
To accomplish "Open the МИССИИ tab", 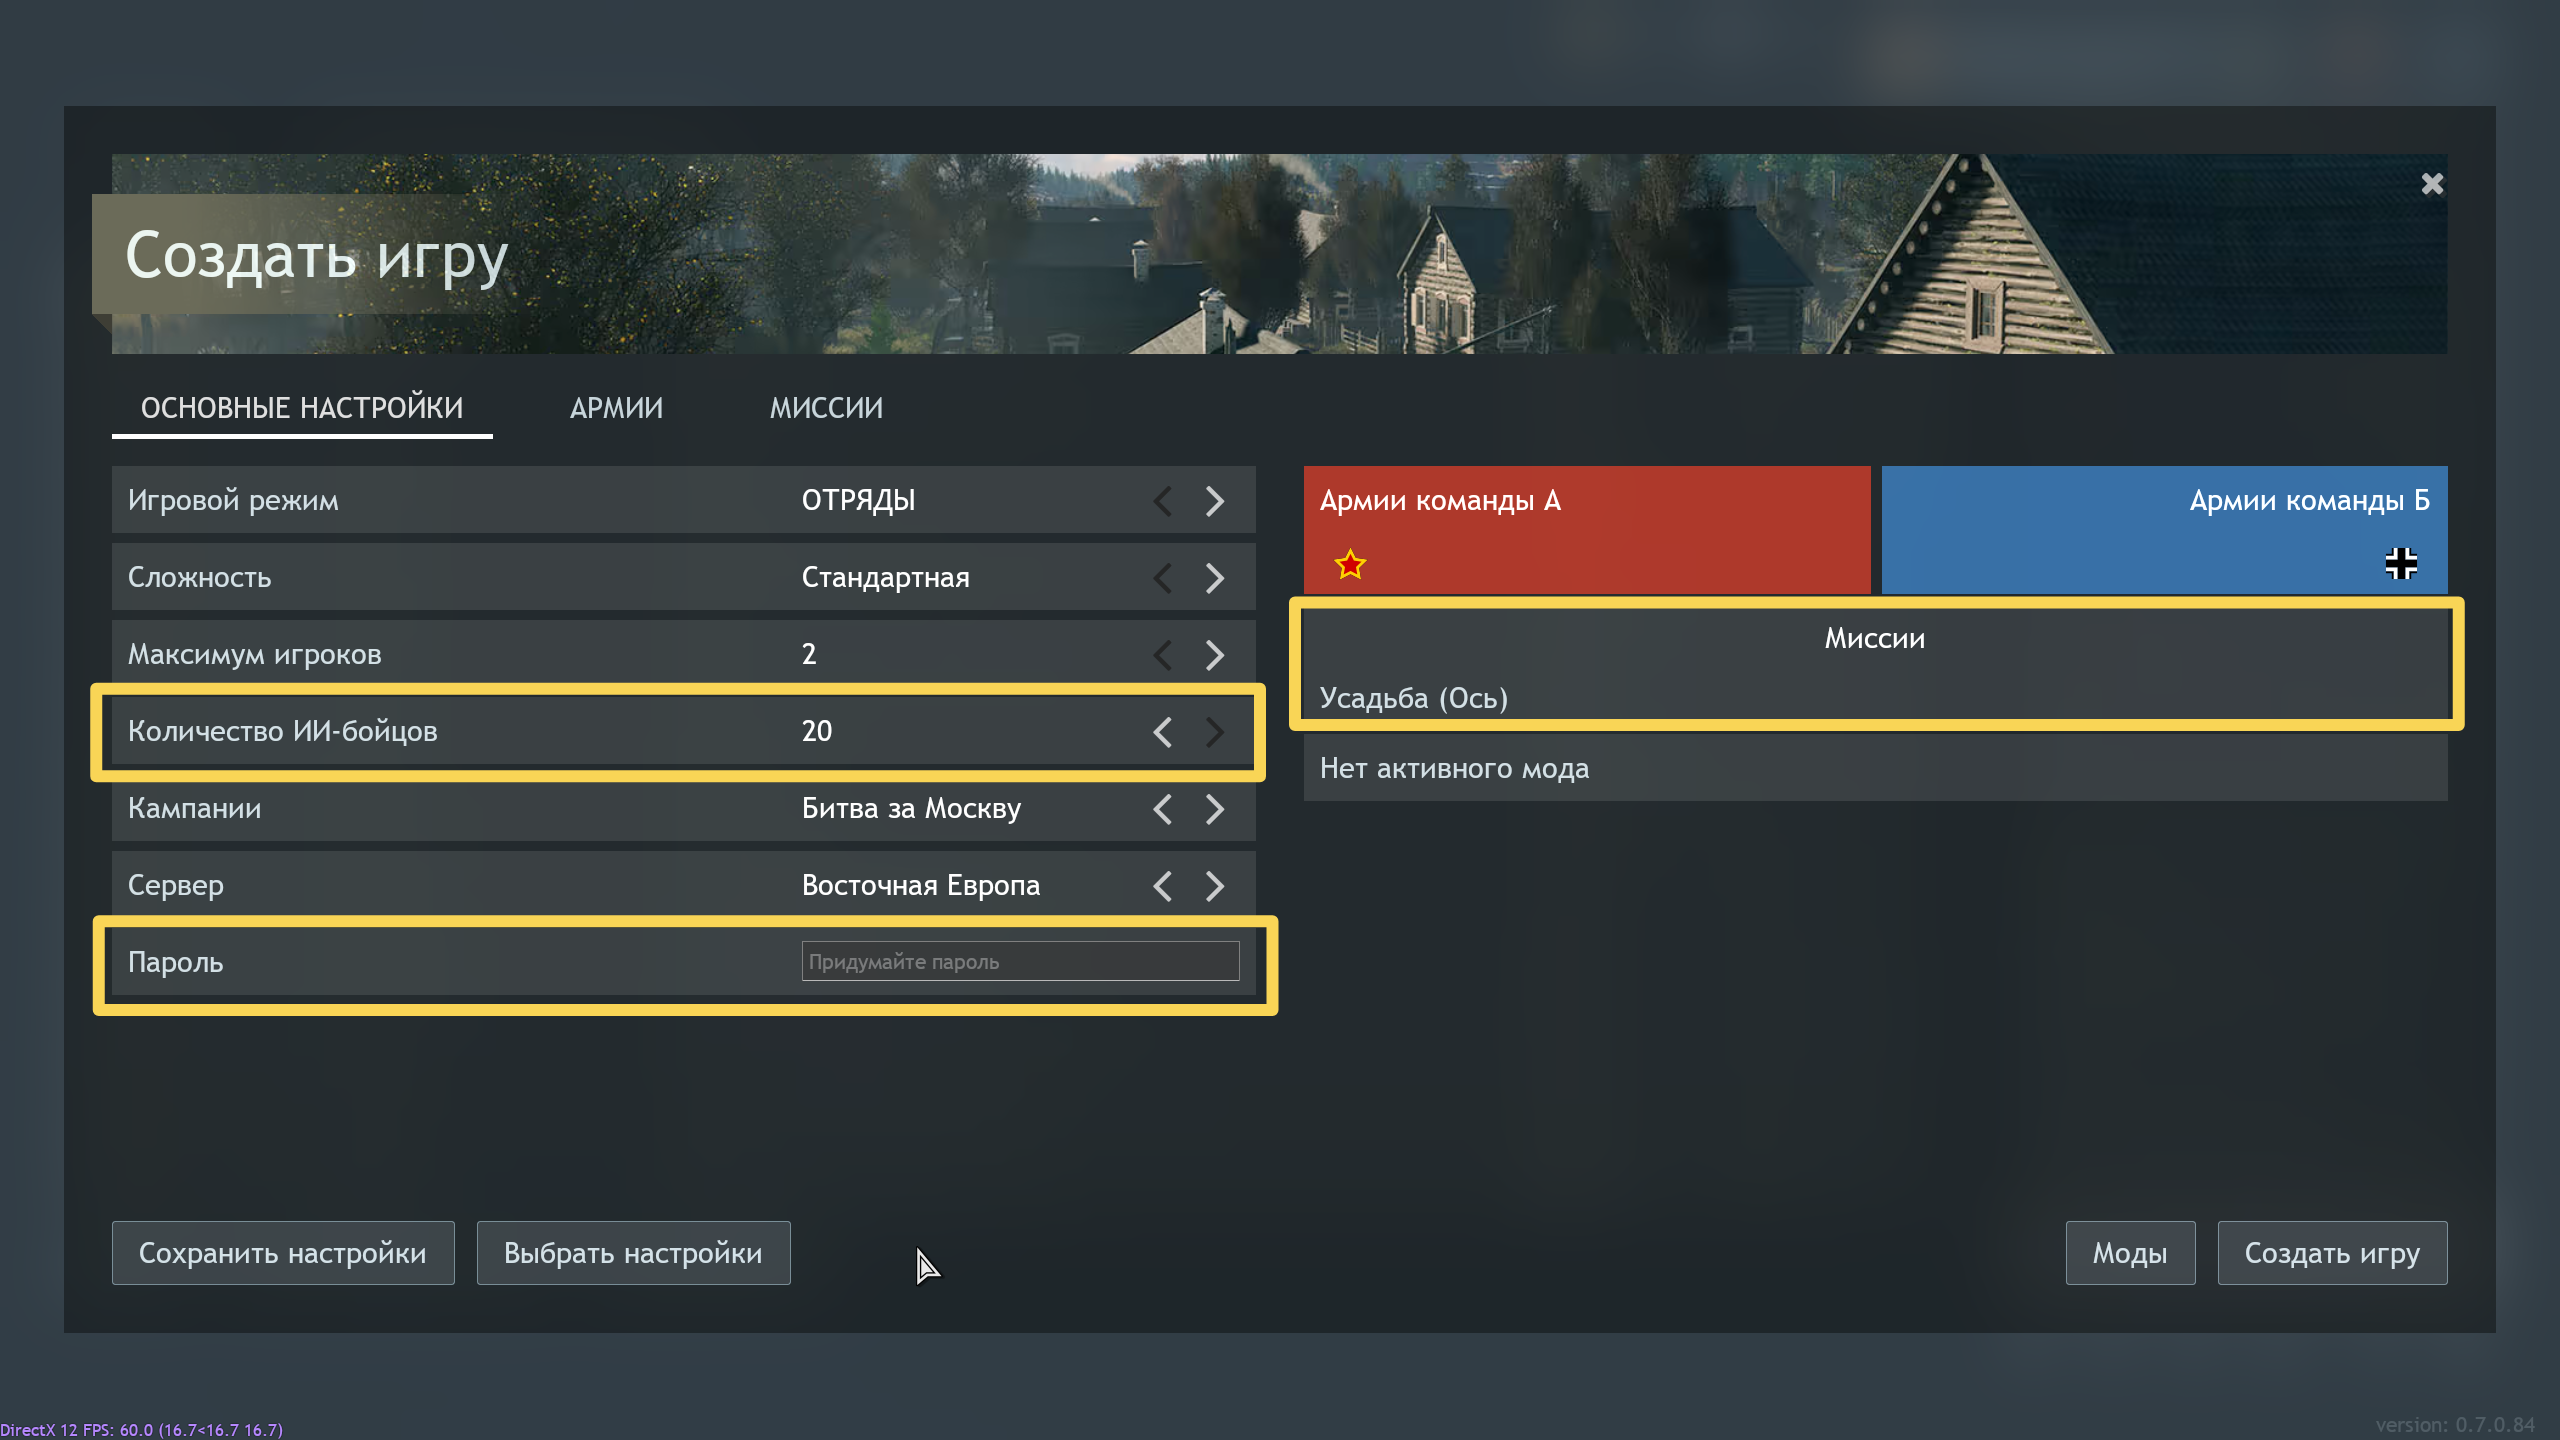I will [826, 408].
